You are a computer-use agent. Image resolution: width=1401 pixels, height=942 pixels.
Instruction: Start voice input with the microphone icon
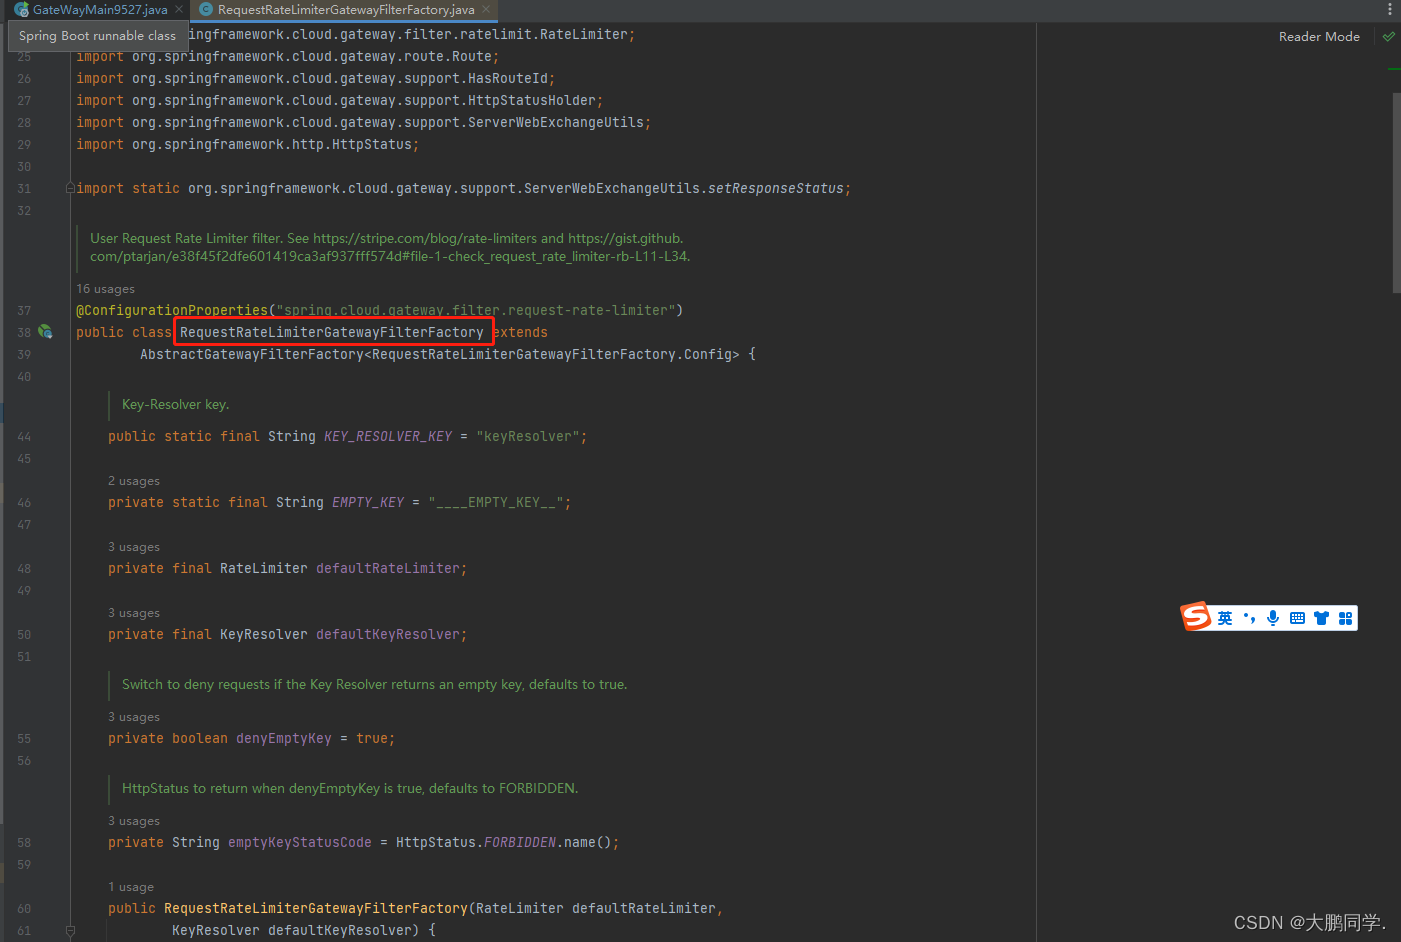pyautogui.click(x=1273, y=618)
